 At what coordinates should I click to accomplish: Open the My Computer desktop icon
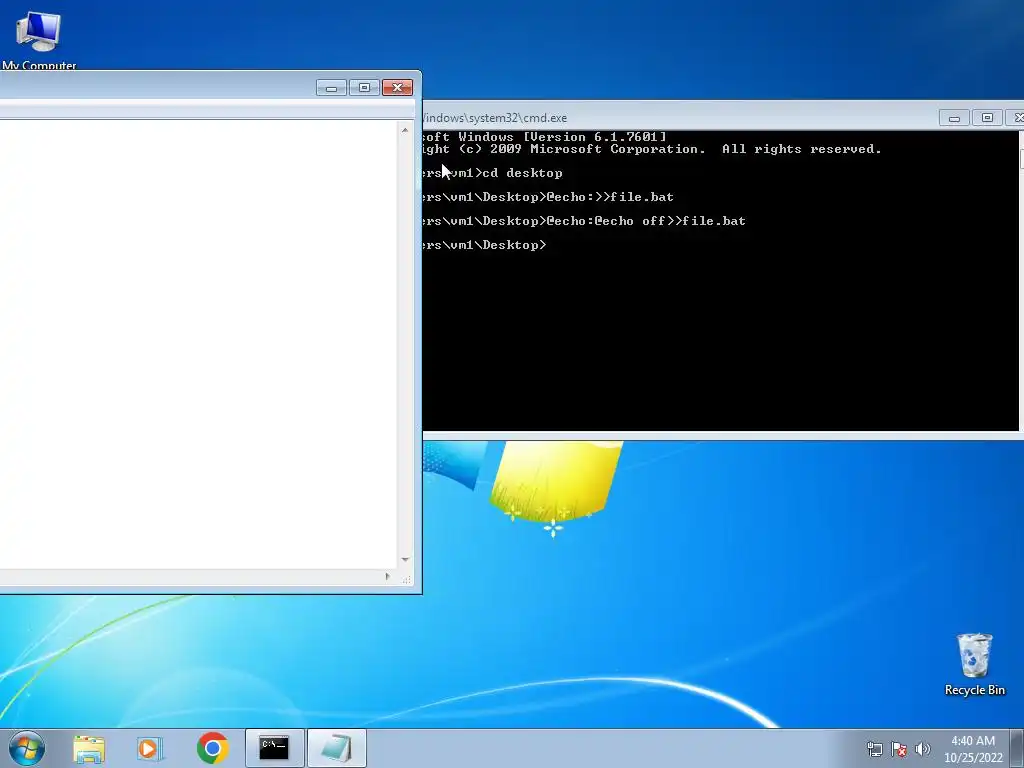[39, 38]
